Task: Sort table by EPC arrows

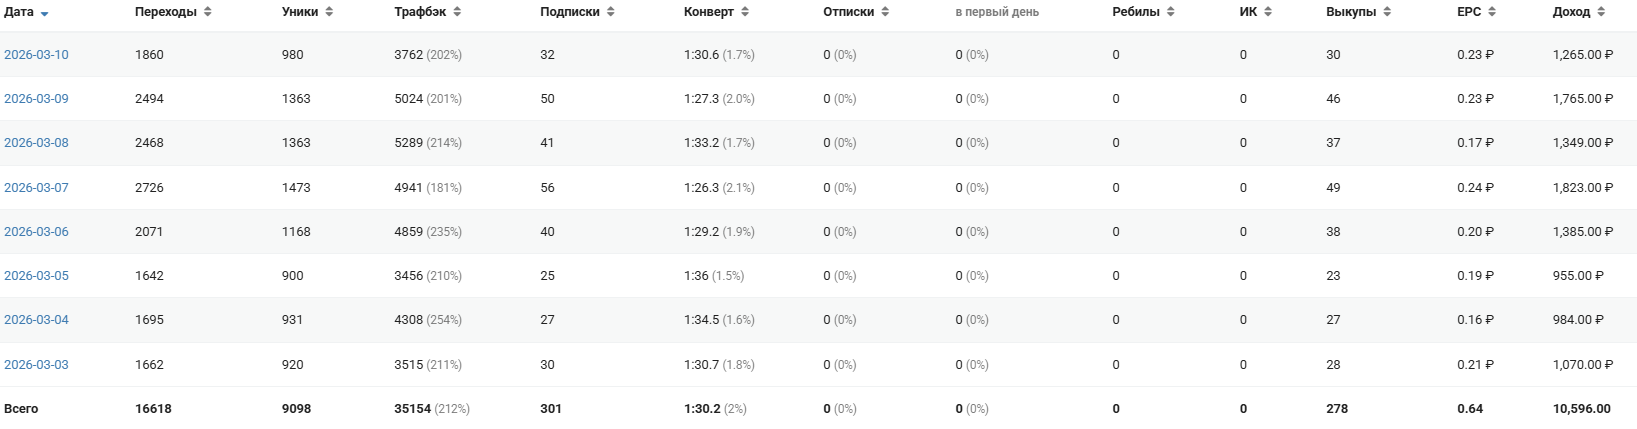Action: (x=1492, y=12)
